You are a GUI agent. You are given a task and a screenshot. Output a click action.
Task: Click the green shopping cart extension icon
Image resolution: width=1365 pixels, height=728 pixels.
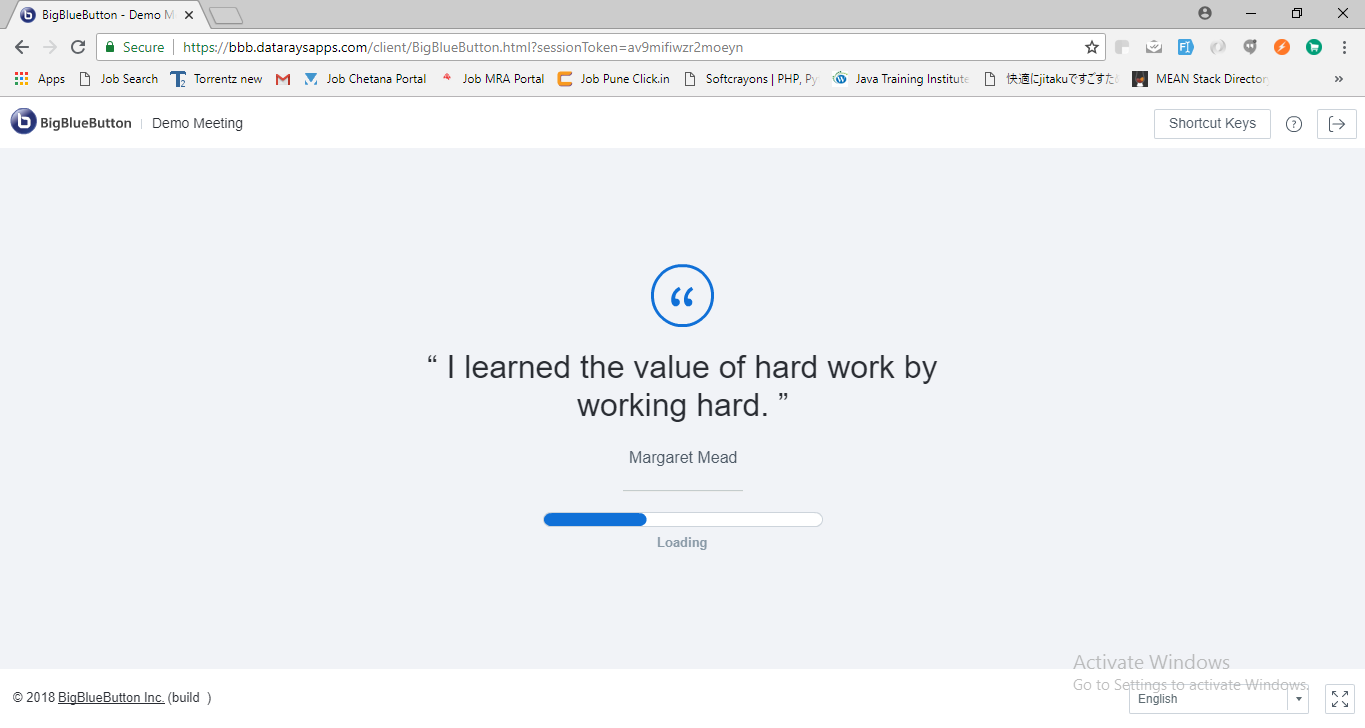[x=1313, y=47]
